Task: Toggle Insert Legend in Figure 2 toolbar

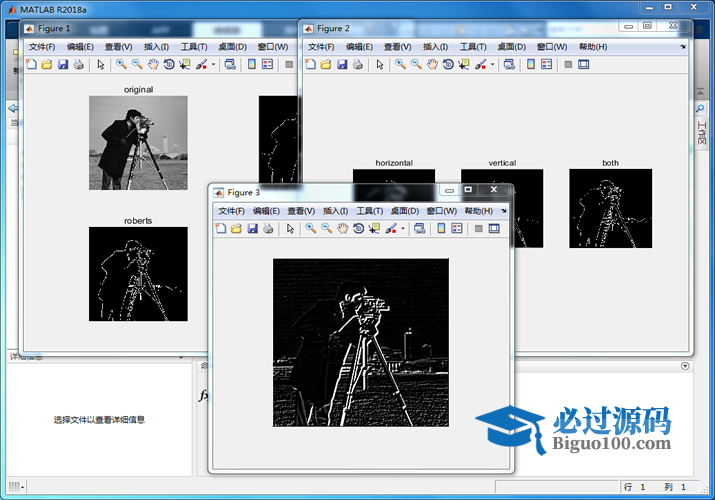Action: pos(546,64)
